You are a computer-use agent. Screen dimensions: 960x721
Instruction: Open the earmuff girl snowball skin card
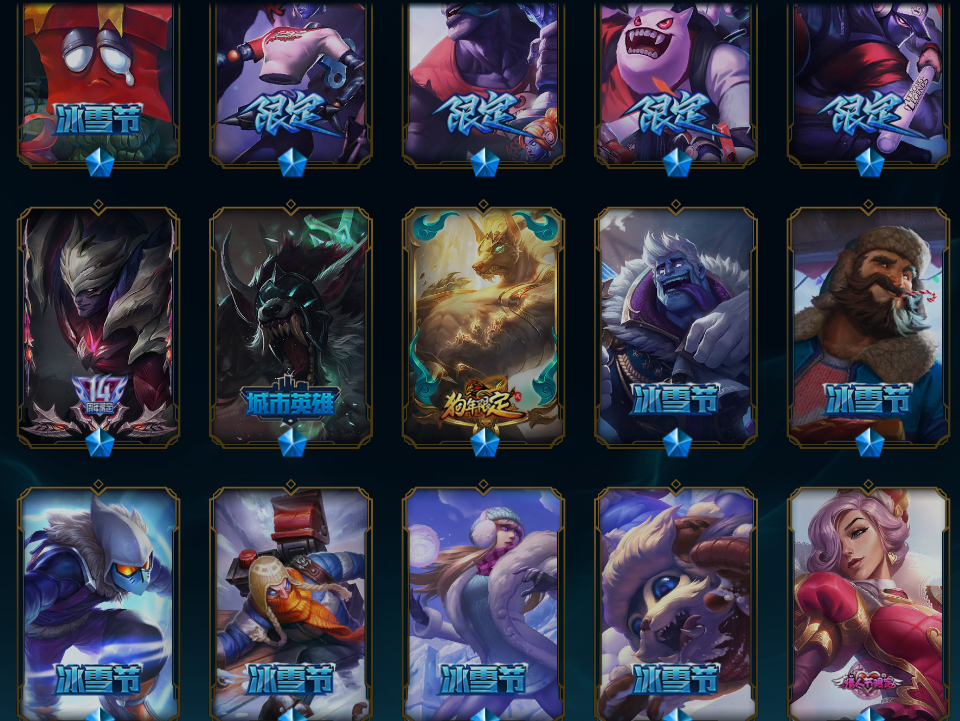pyautogui.click(x=483, y=604)
